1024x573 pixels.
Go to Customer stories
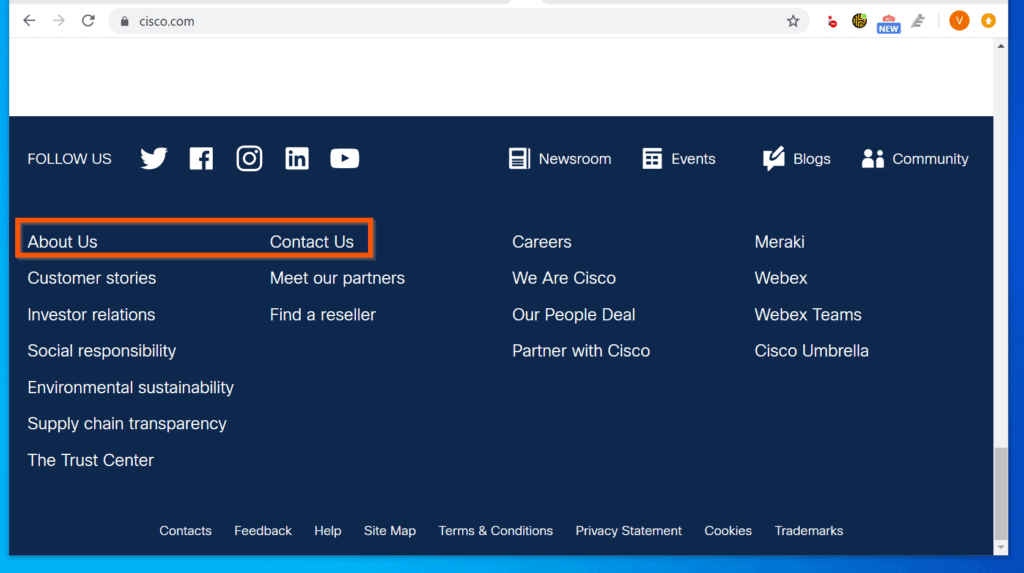click(91, 278)
